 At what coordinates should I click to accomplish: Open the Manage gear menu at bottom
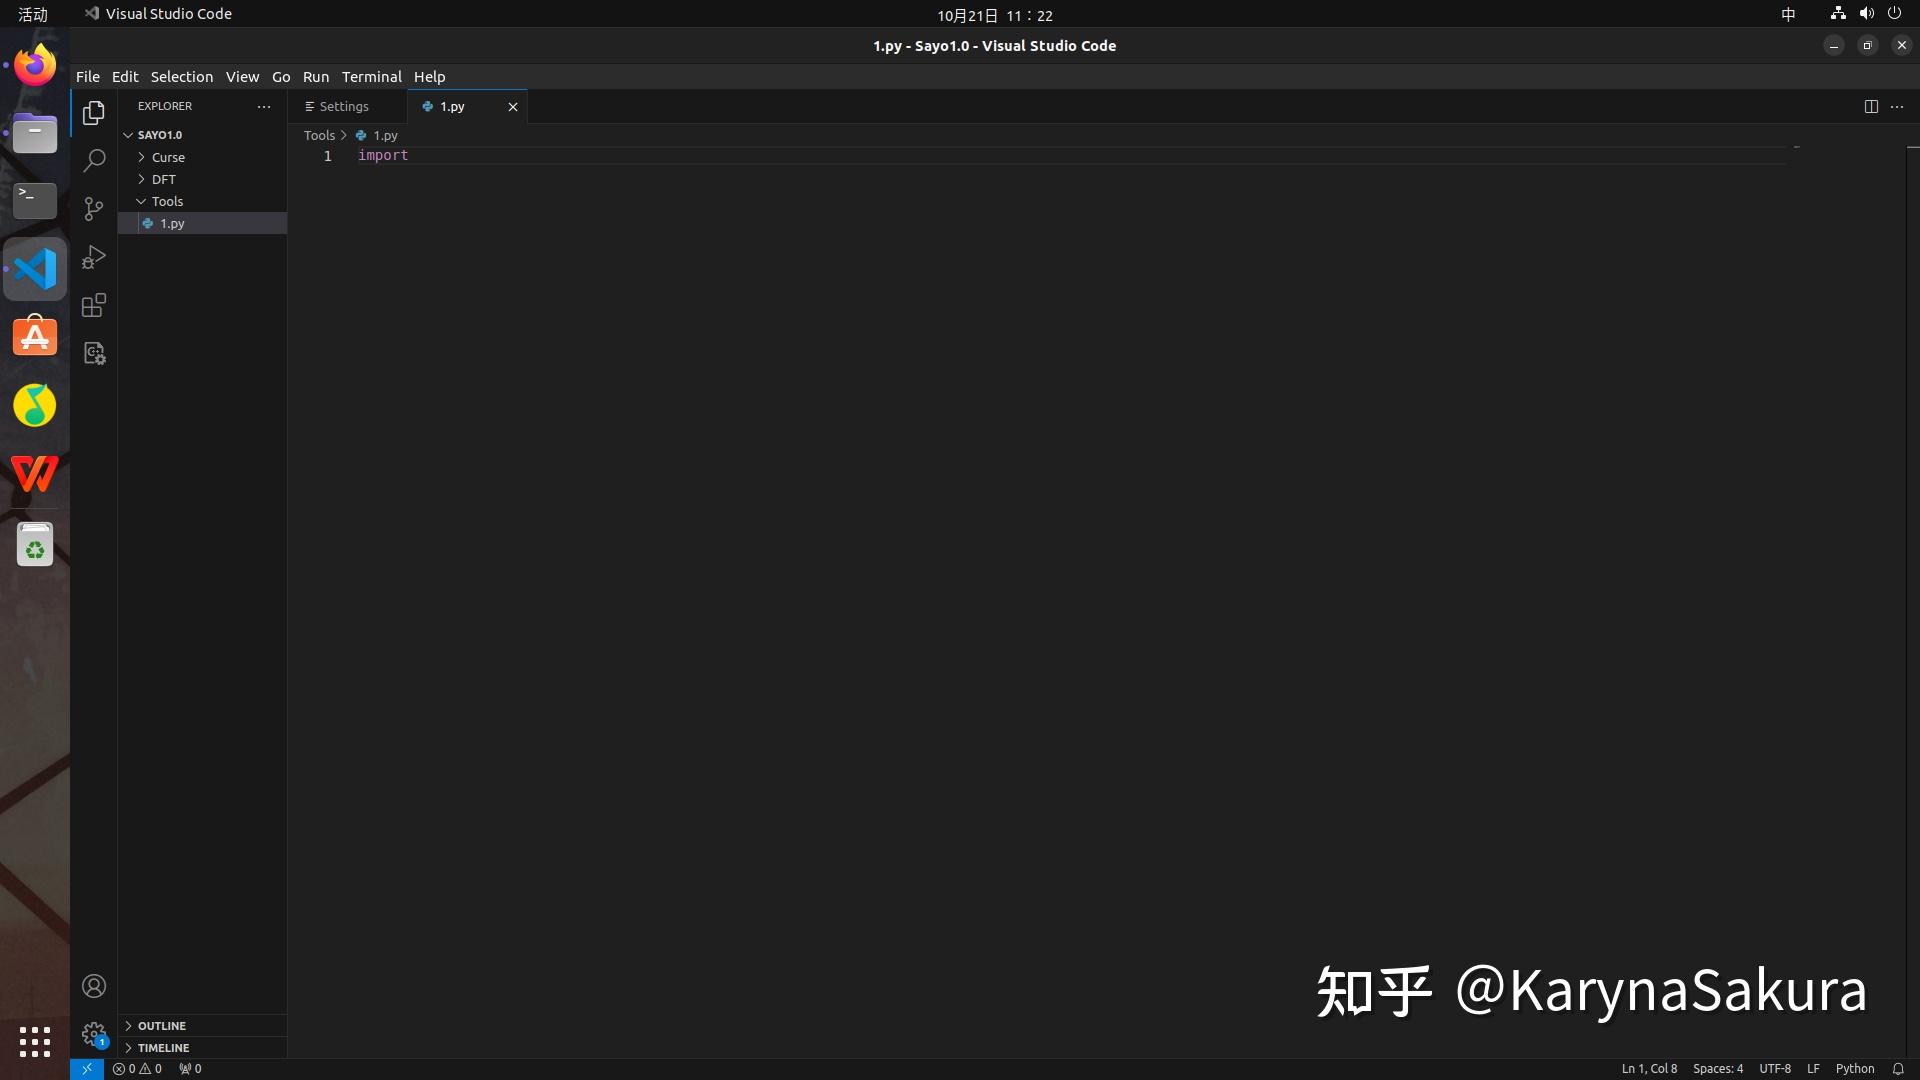coord(93,1034)
